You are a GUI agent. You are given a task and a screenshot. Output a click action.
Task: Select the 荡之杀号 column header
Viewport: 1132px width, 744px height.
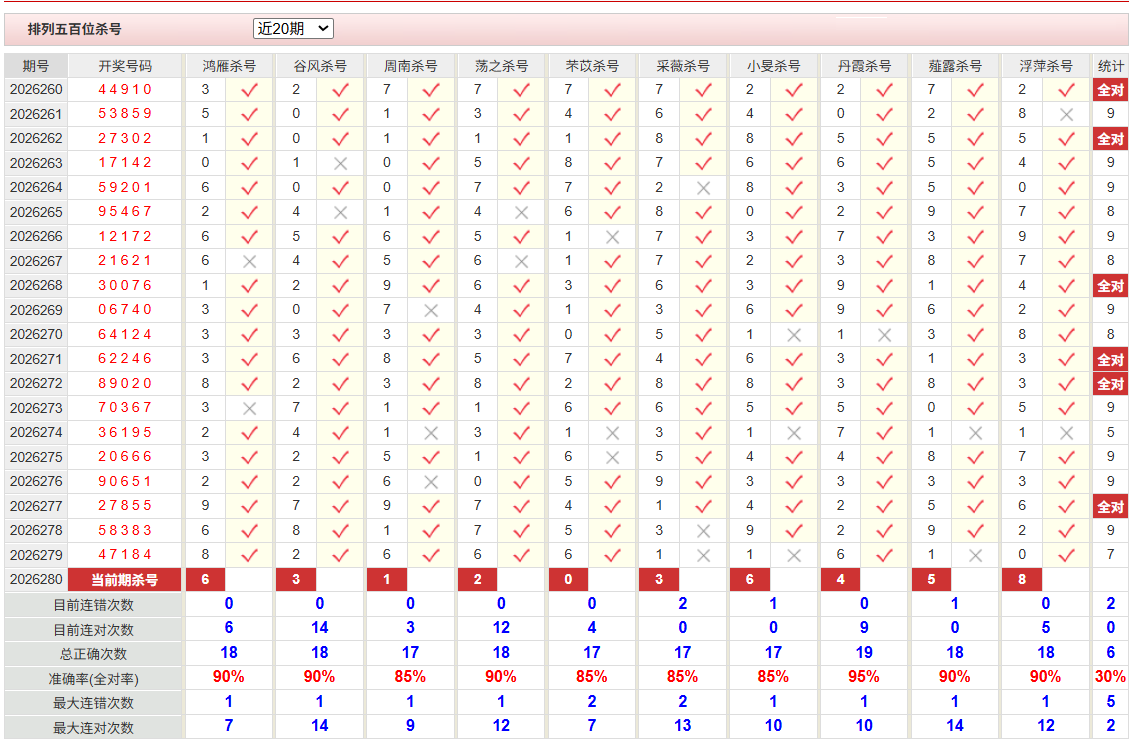tap(501, 66)
